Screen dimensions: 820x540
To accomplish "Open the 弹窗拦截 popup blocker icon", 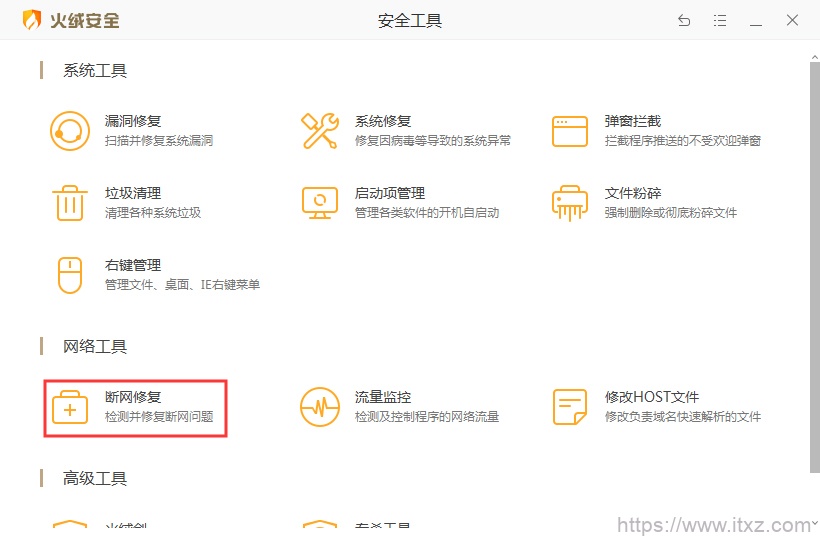I will coord(570,131).
